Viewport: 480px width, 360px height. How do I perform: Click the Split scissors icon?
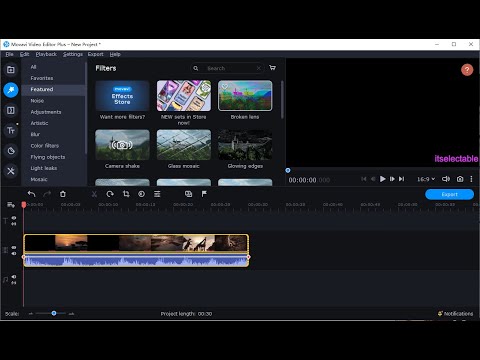(x=94, y=194)
